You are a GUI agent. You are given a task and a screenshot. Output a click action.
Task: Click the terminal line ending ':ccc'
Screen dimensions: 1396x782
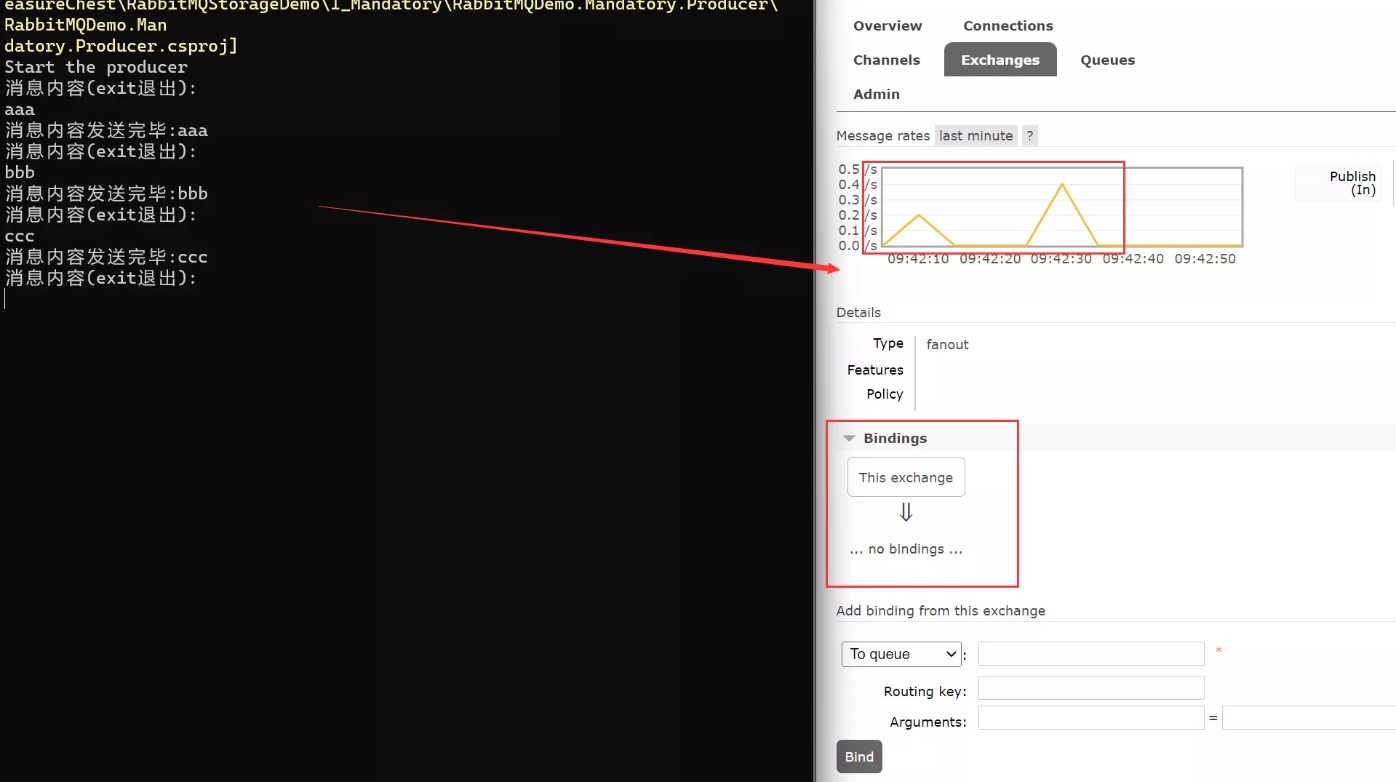106,257
